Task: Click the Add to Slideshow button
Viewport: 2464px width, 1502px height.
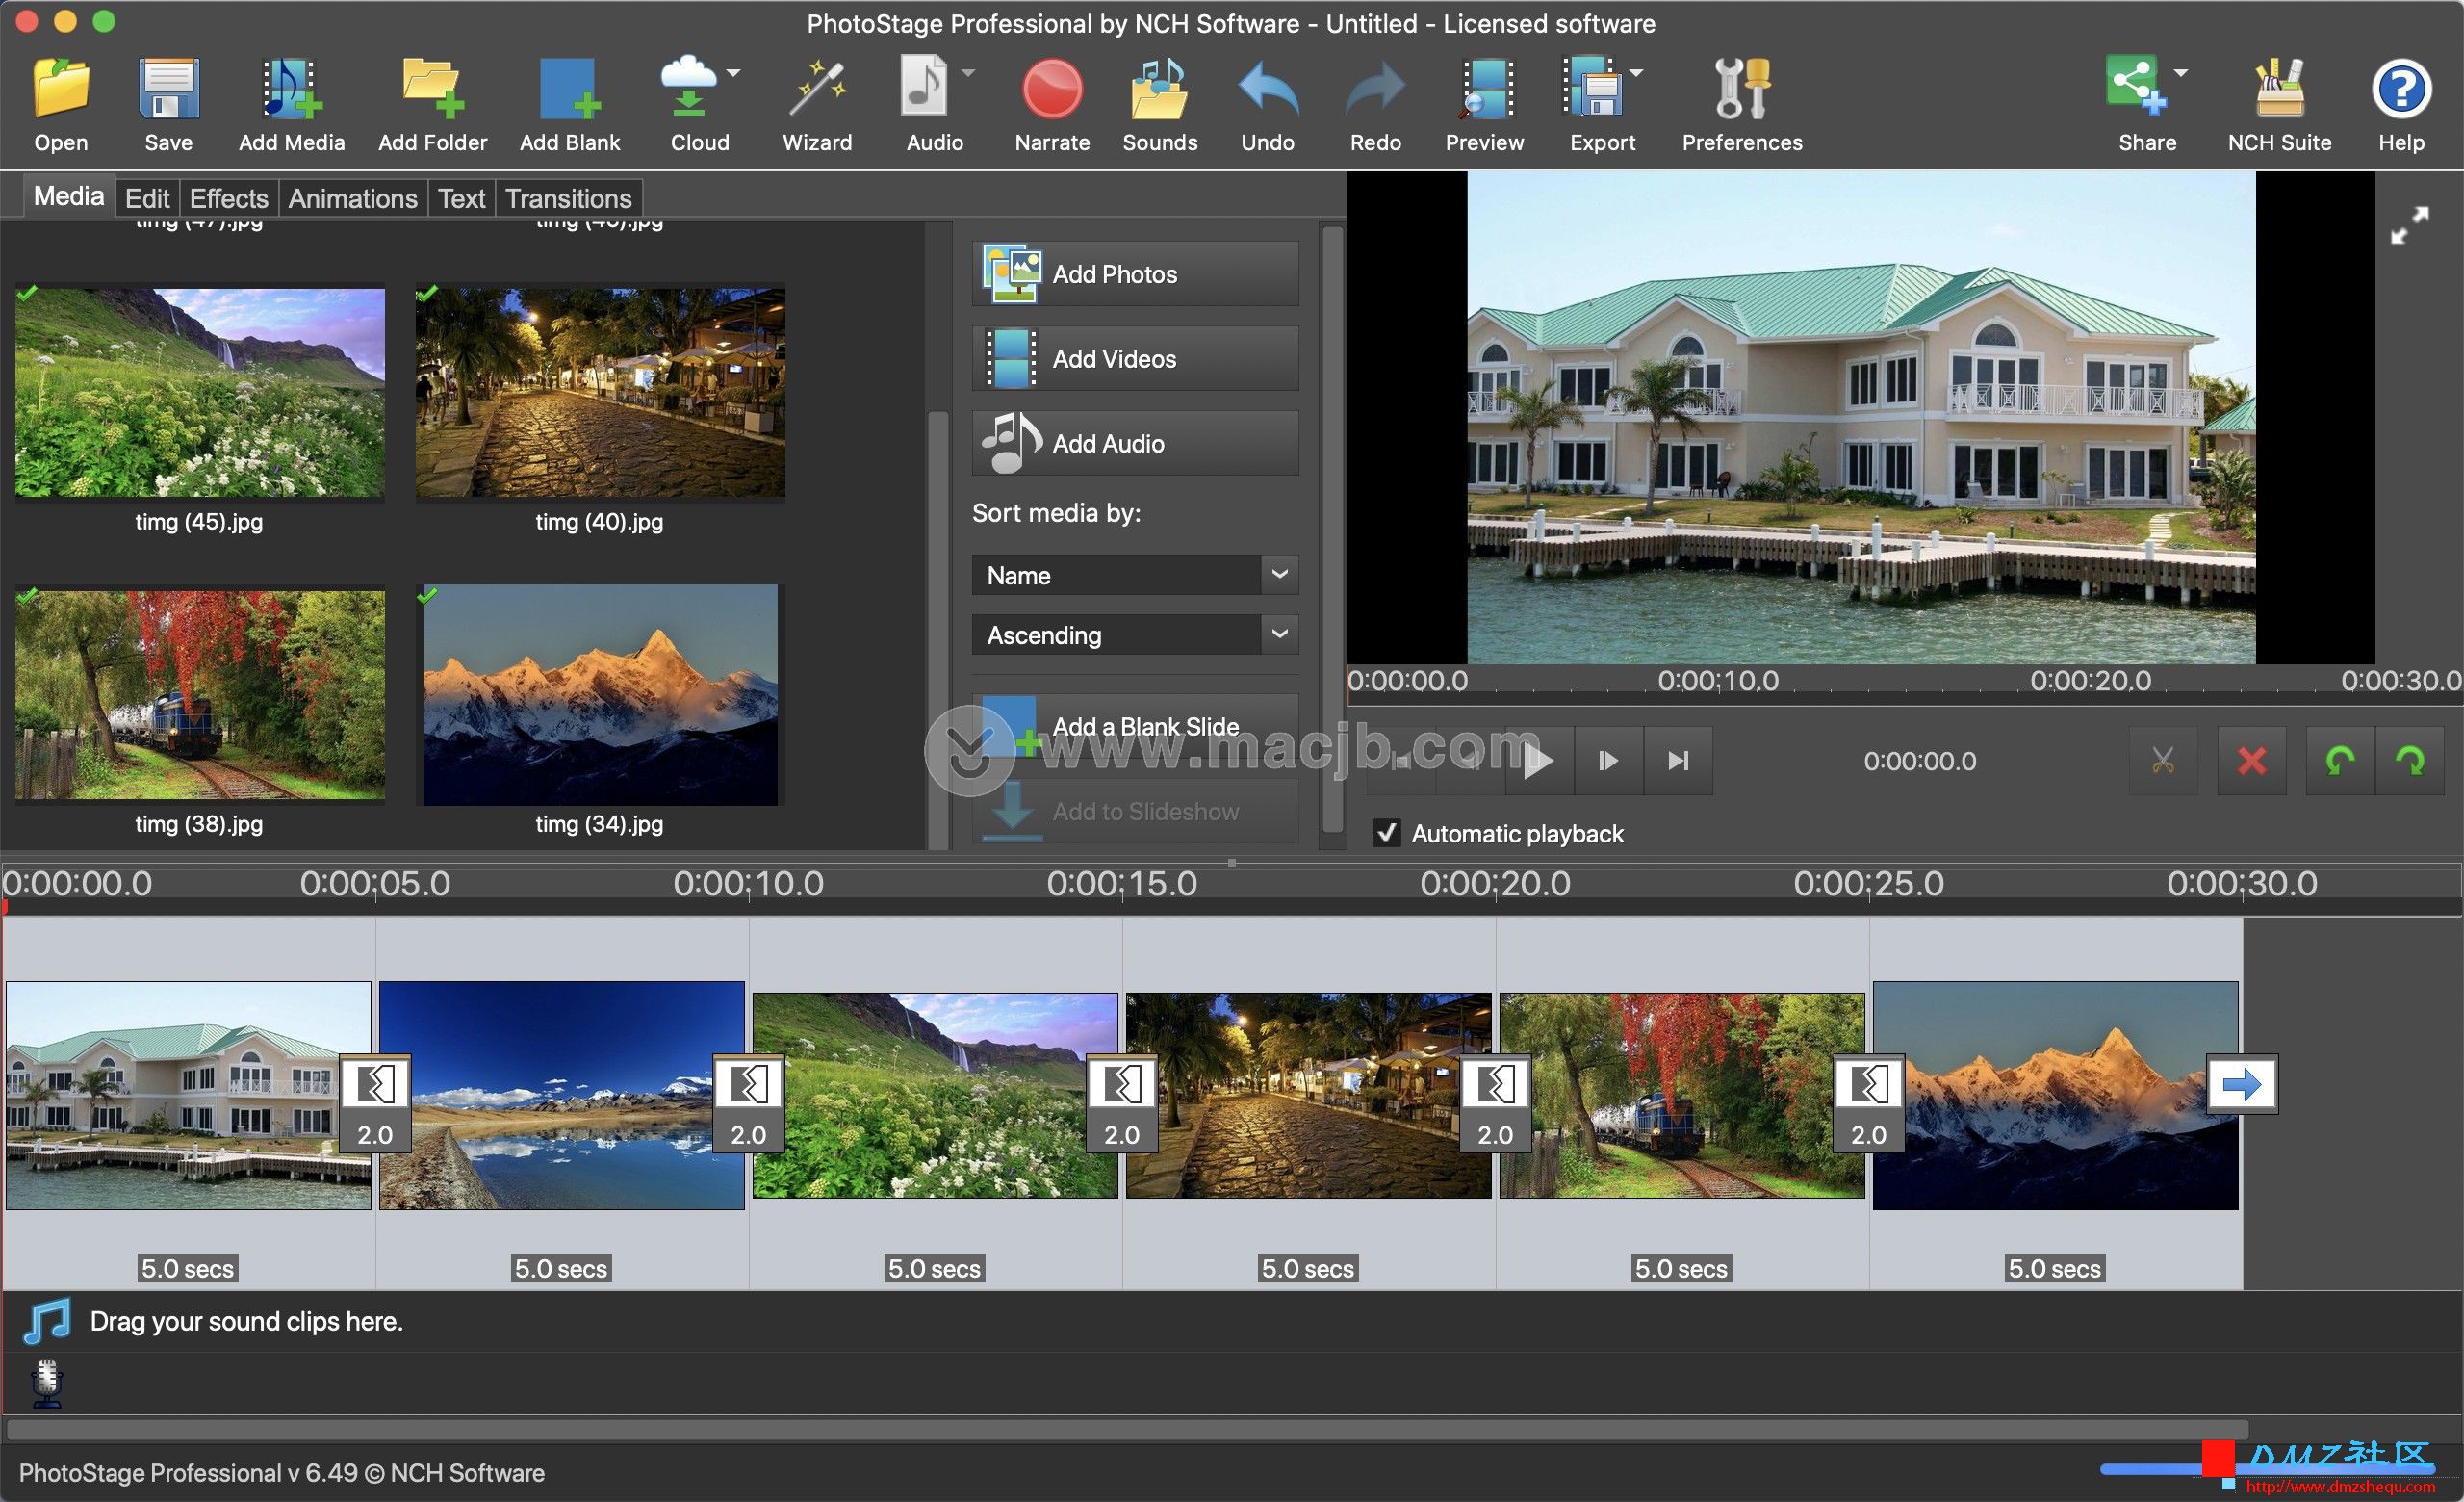Action: coord(1135,811)
